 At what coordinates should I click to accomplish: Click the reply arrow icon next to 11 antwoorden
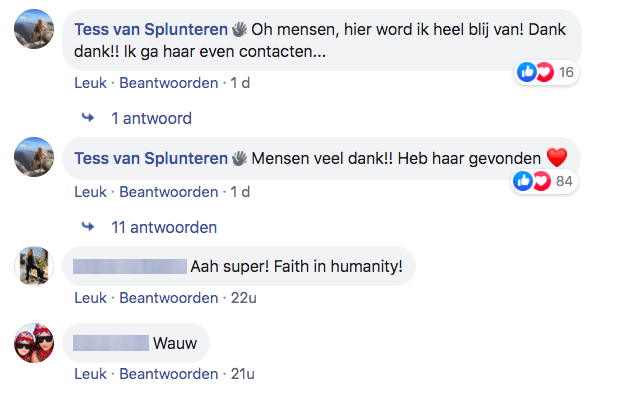pos(88,227)
